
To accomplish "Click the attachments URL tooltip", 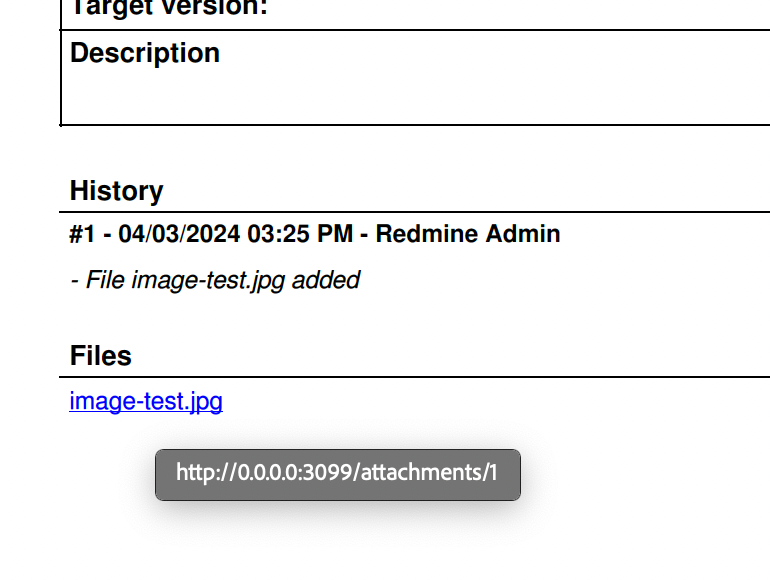I will point(338,475).
